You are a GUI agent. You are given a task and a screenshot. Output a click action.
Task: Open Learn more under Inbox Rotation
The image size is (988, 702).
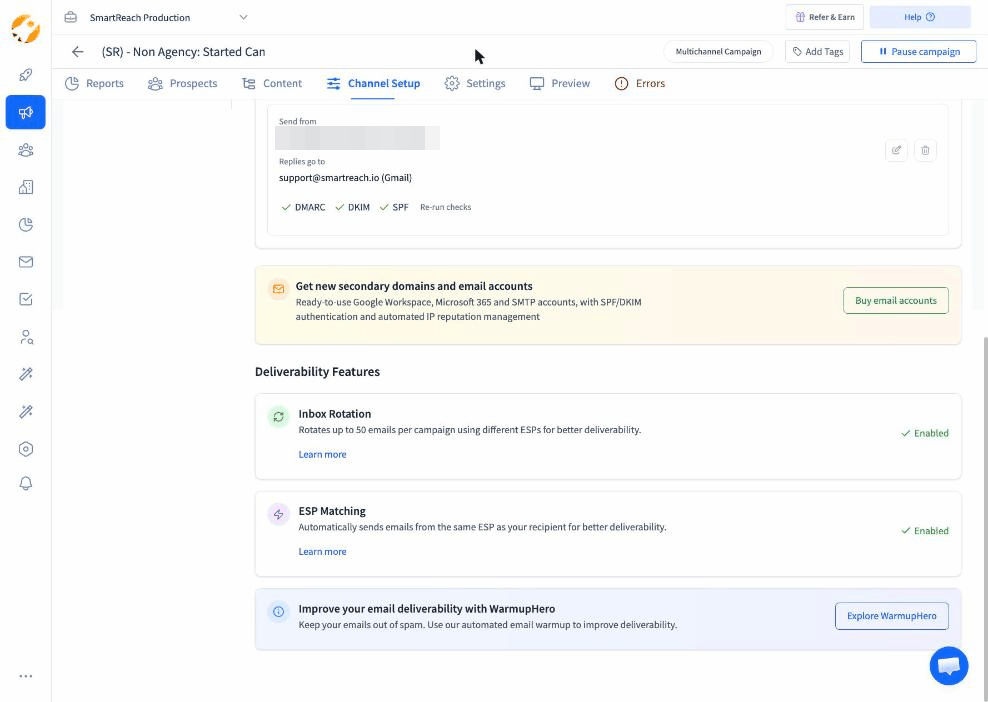323,454
